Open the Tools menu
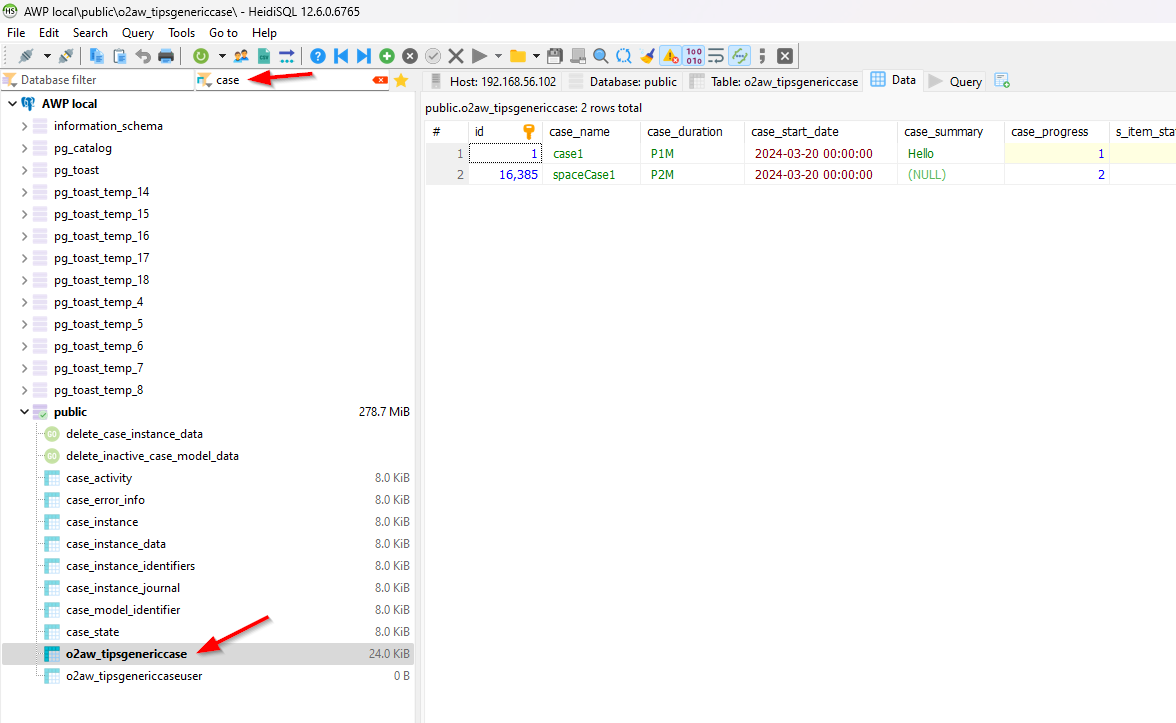Viewport: 1176px width, 723px height. pyautogui.click(x=181, y=33)
